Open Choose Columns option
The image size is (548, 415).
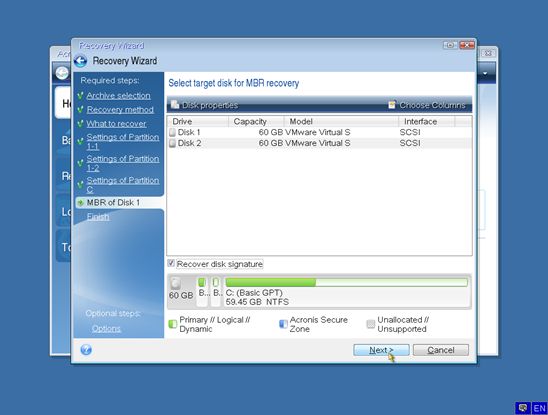pyautogui.click(x=427, y=105)
